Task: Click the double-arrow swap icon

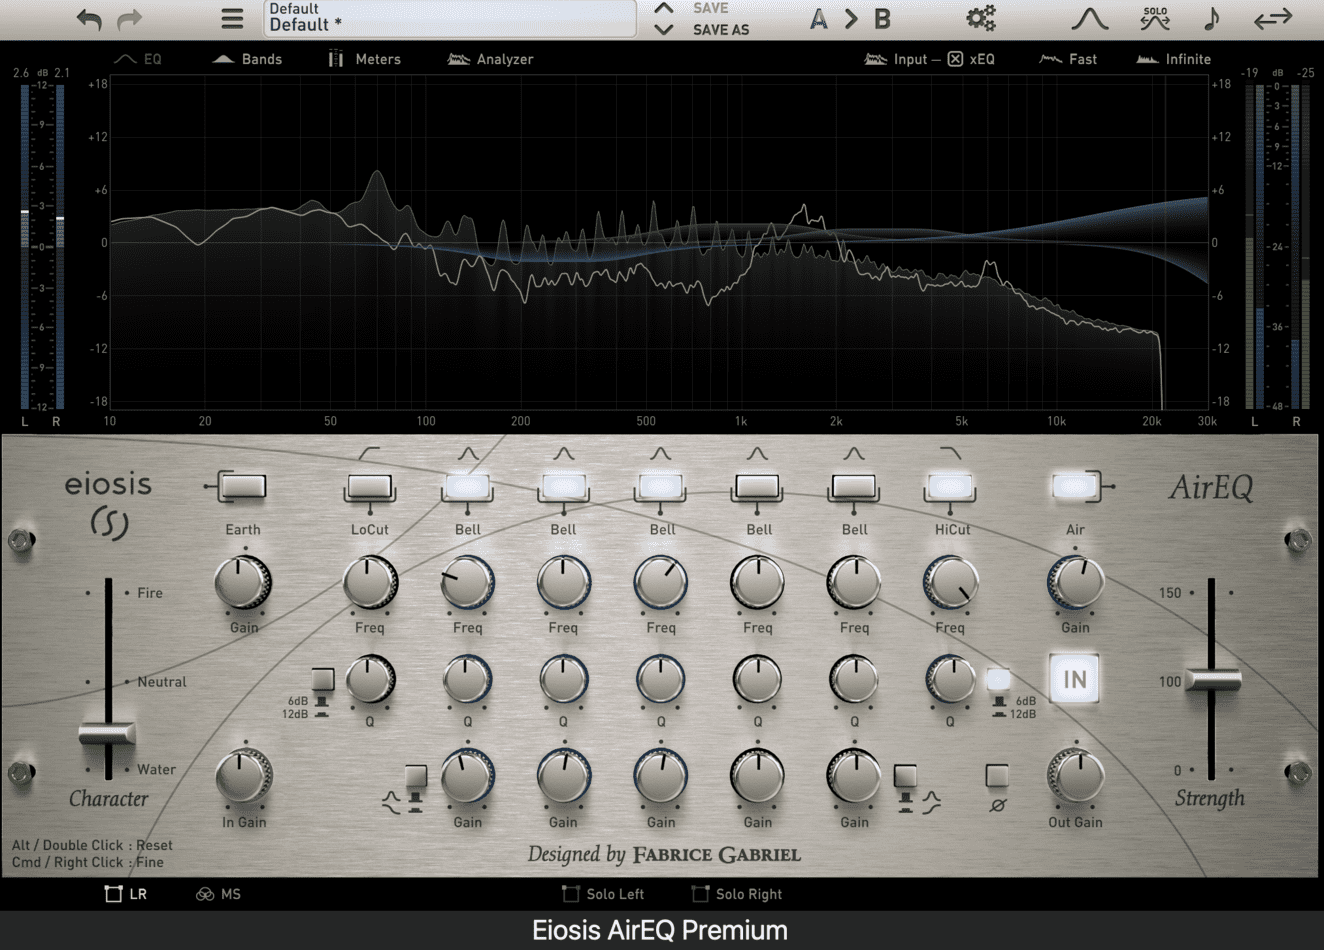Action: pyautogui.click(x=1273, y=19)
